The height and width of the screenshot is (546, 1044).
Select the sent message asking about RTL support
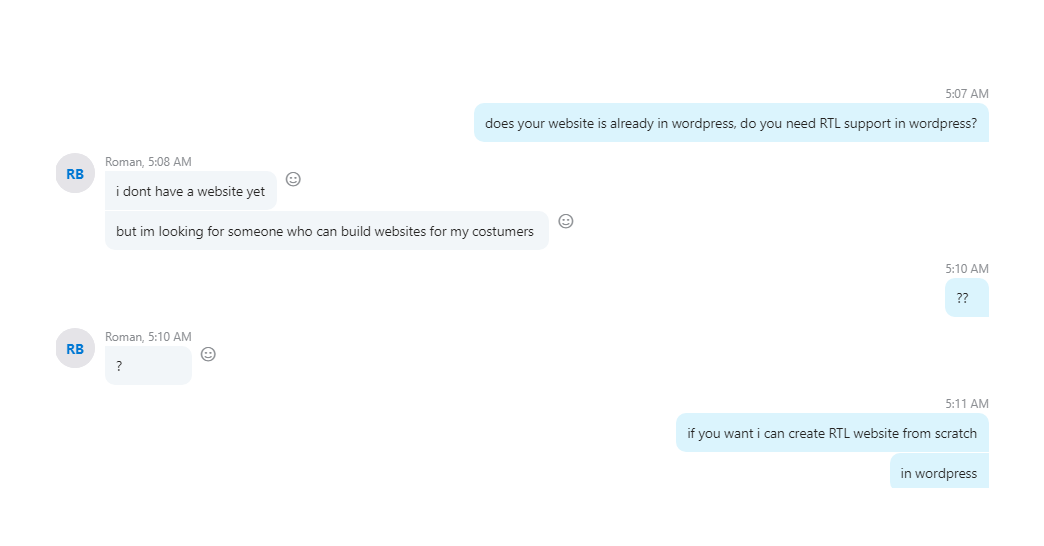pyautogui.click(x=731, y=123)
